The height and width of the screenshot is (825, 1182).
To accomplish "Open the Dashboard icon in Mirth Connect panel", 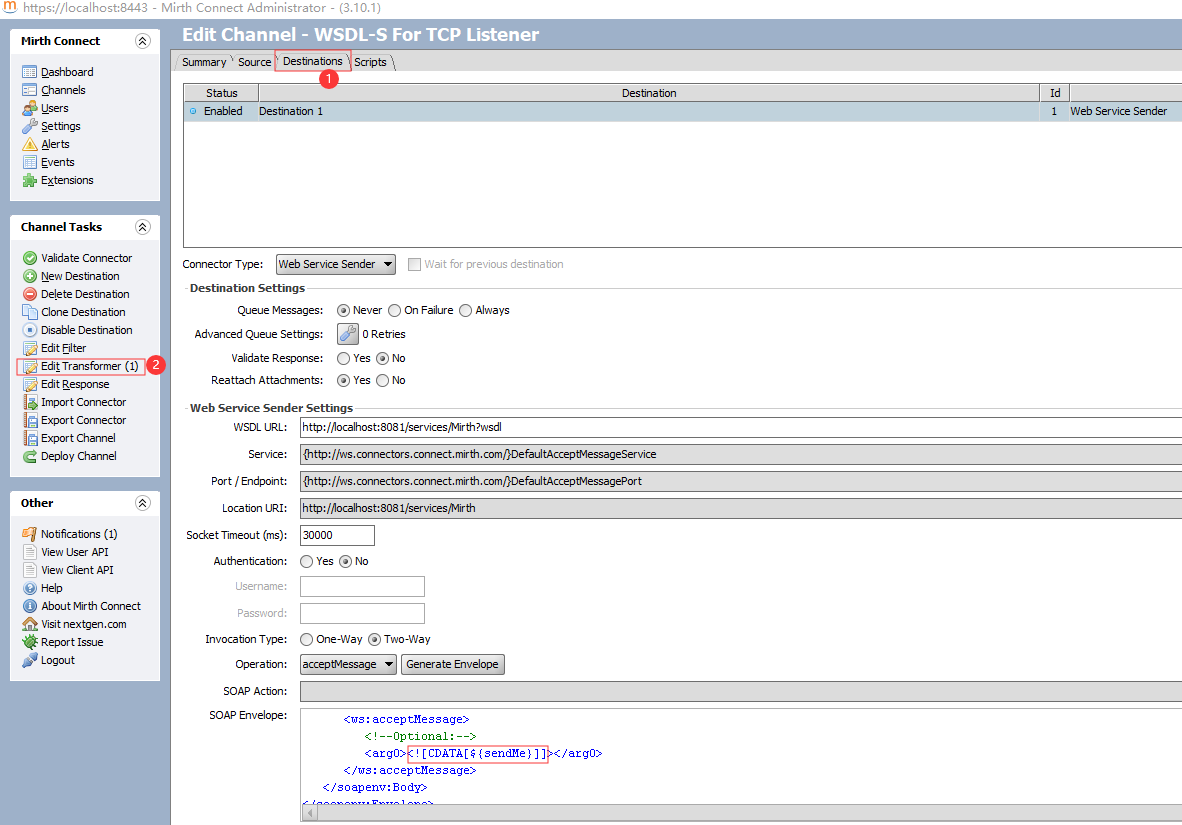I will coord(29,72).
